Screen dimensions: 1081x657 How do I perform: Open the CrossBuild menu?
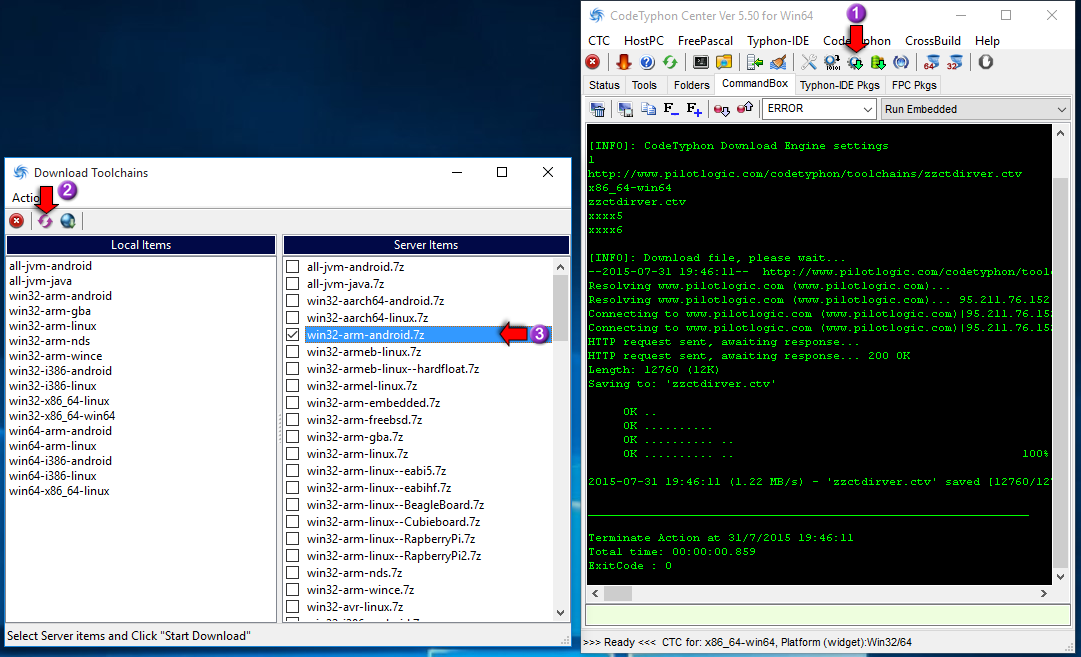(x=933, y=41)
